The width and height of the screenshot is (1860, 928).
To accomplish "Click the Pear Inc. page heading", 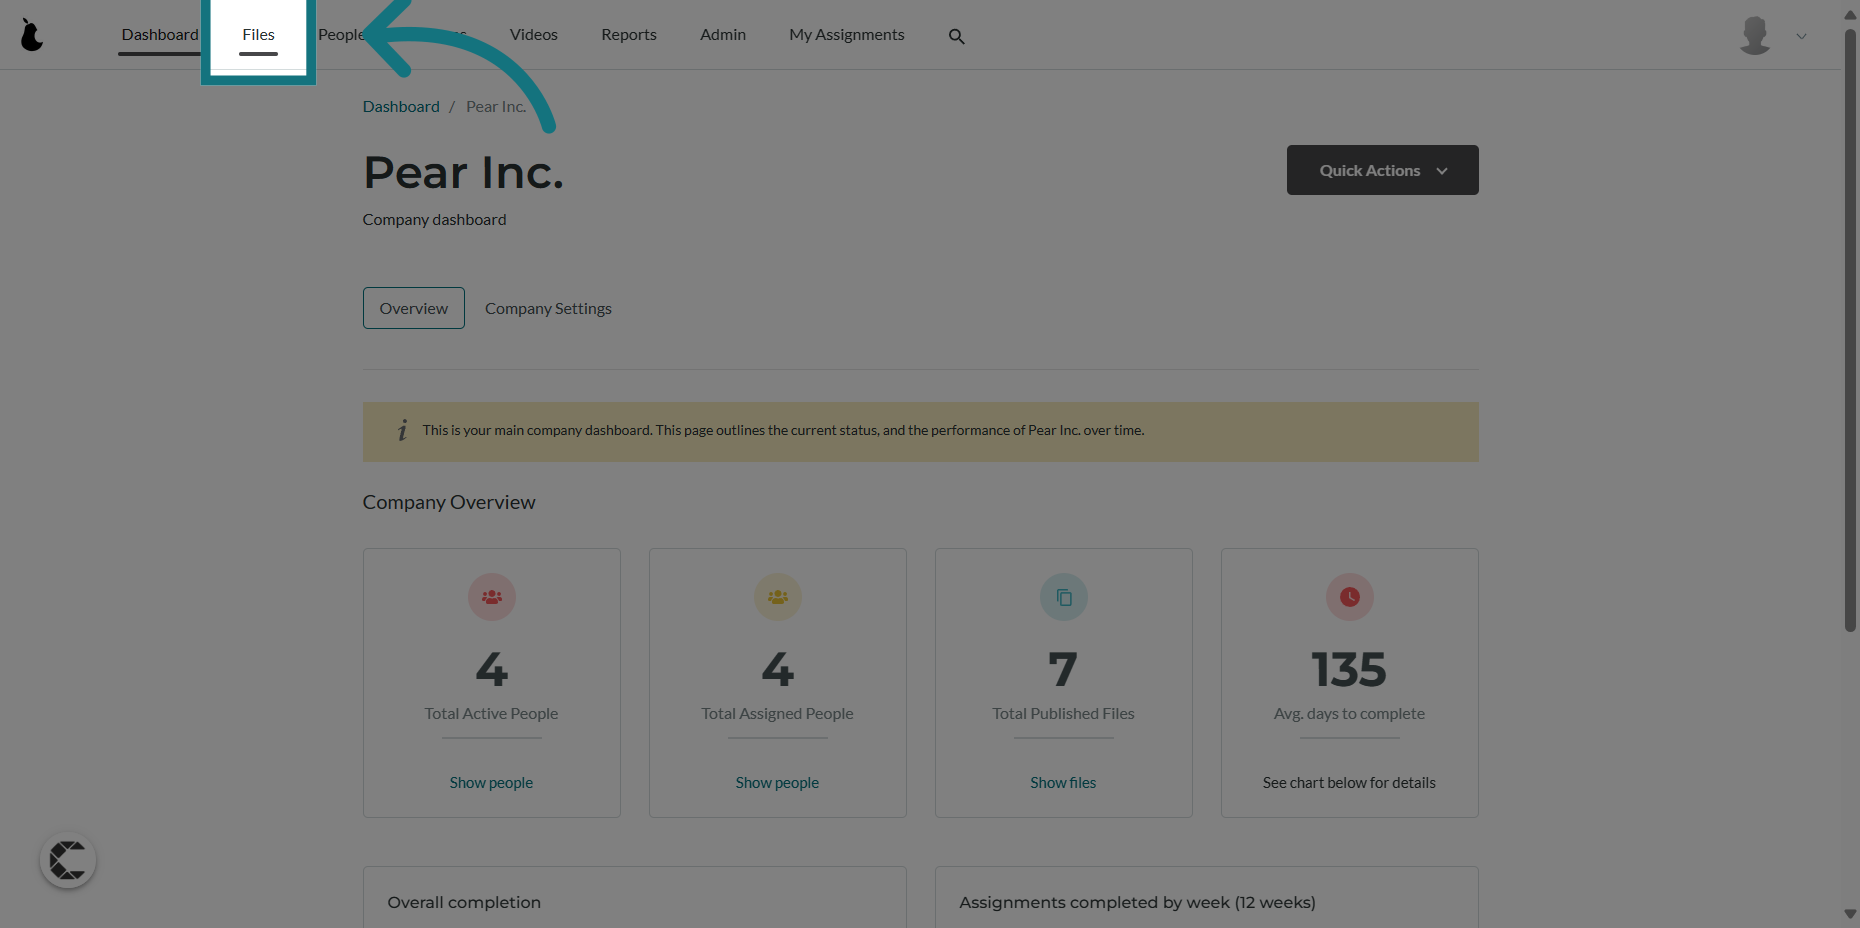I will point(463,173).
